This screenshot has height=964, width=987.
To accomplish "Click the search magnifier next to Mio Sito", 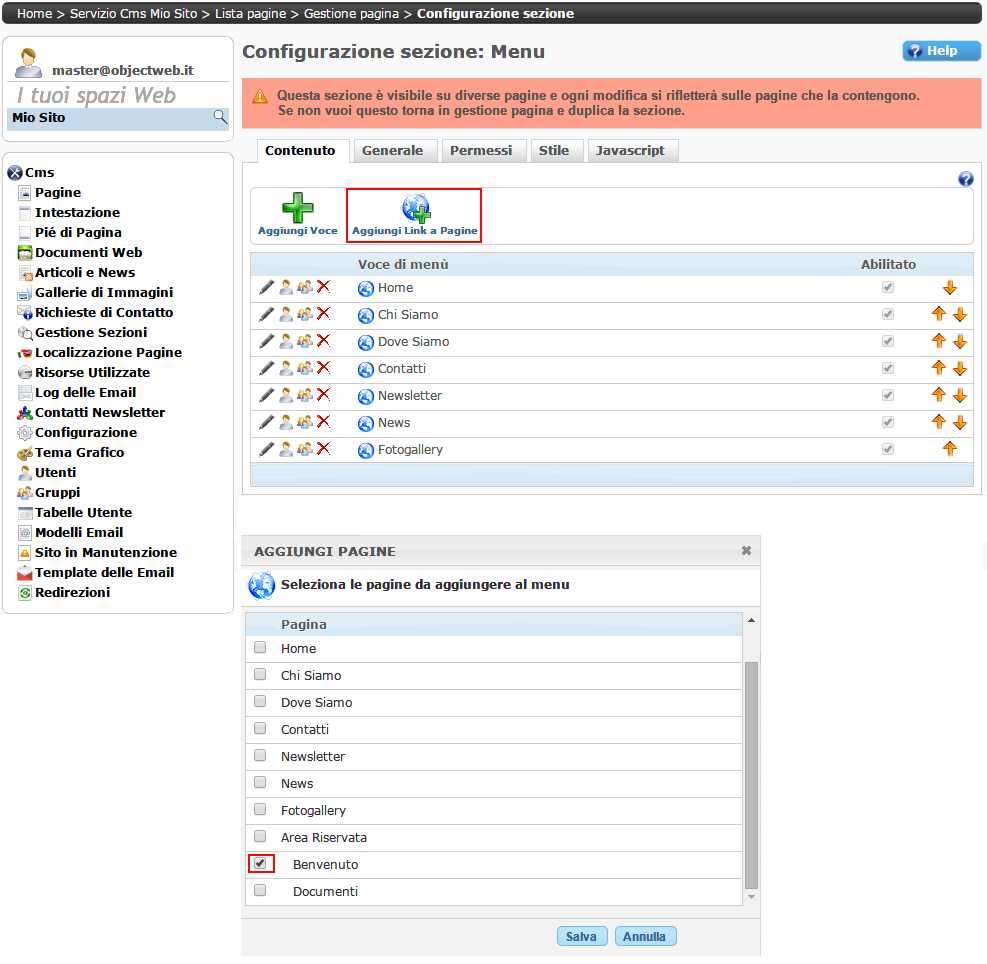I will tap(220, 118).
